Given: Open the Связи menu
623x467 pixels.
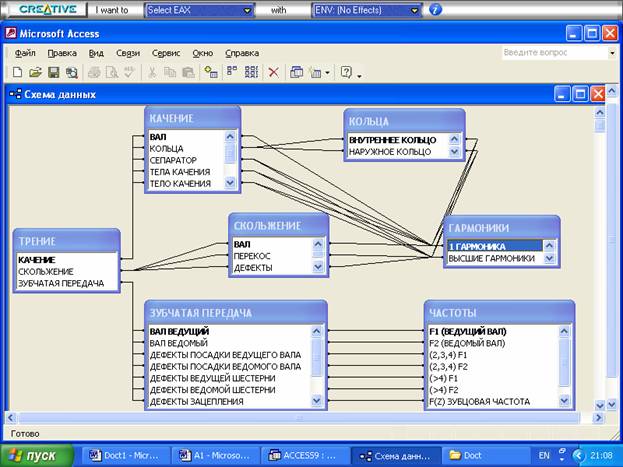Looking at the screenshot, I should [x=128, y=53].
